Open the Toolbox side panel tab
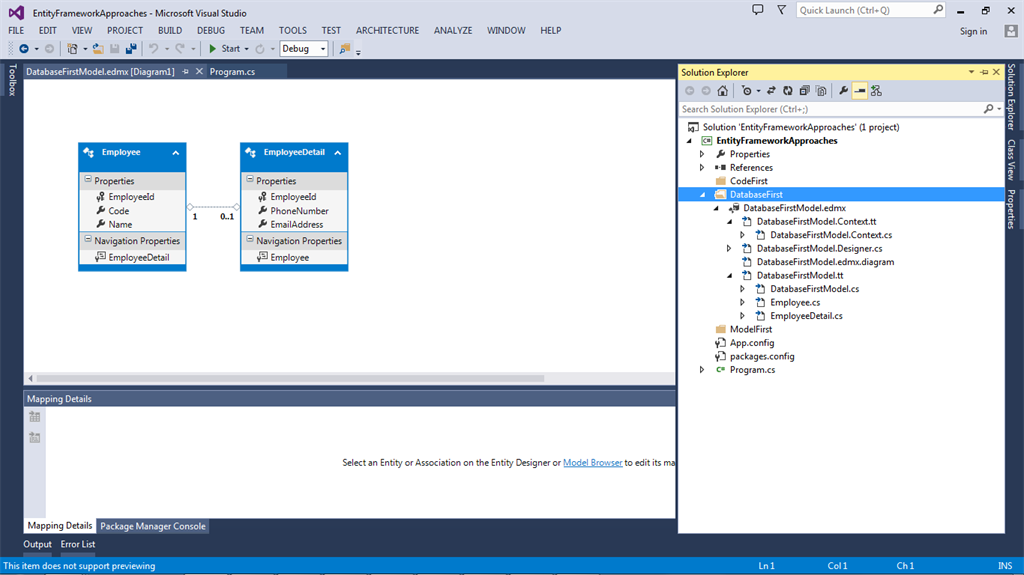 pyautogui.click(x=12, y=80)
